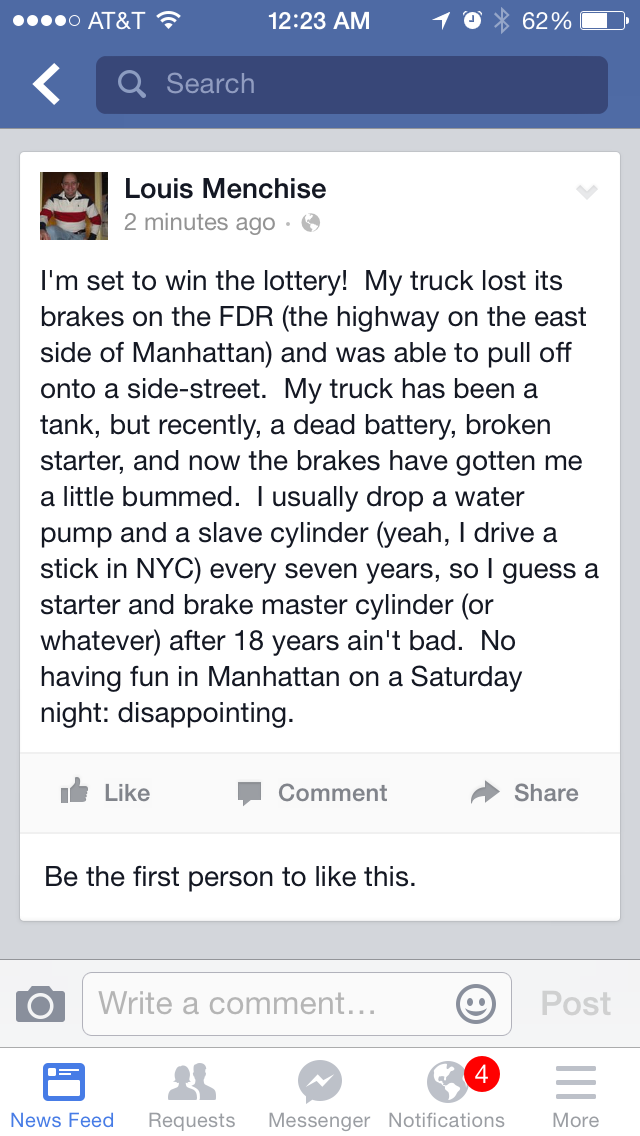This screenshot has width=640, height=1136.
Task: Open the More menu tab
Action: pos(575,1096)
